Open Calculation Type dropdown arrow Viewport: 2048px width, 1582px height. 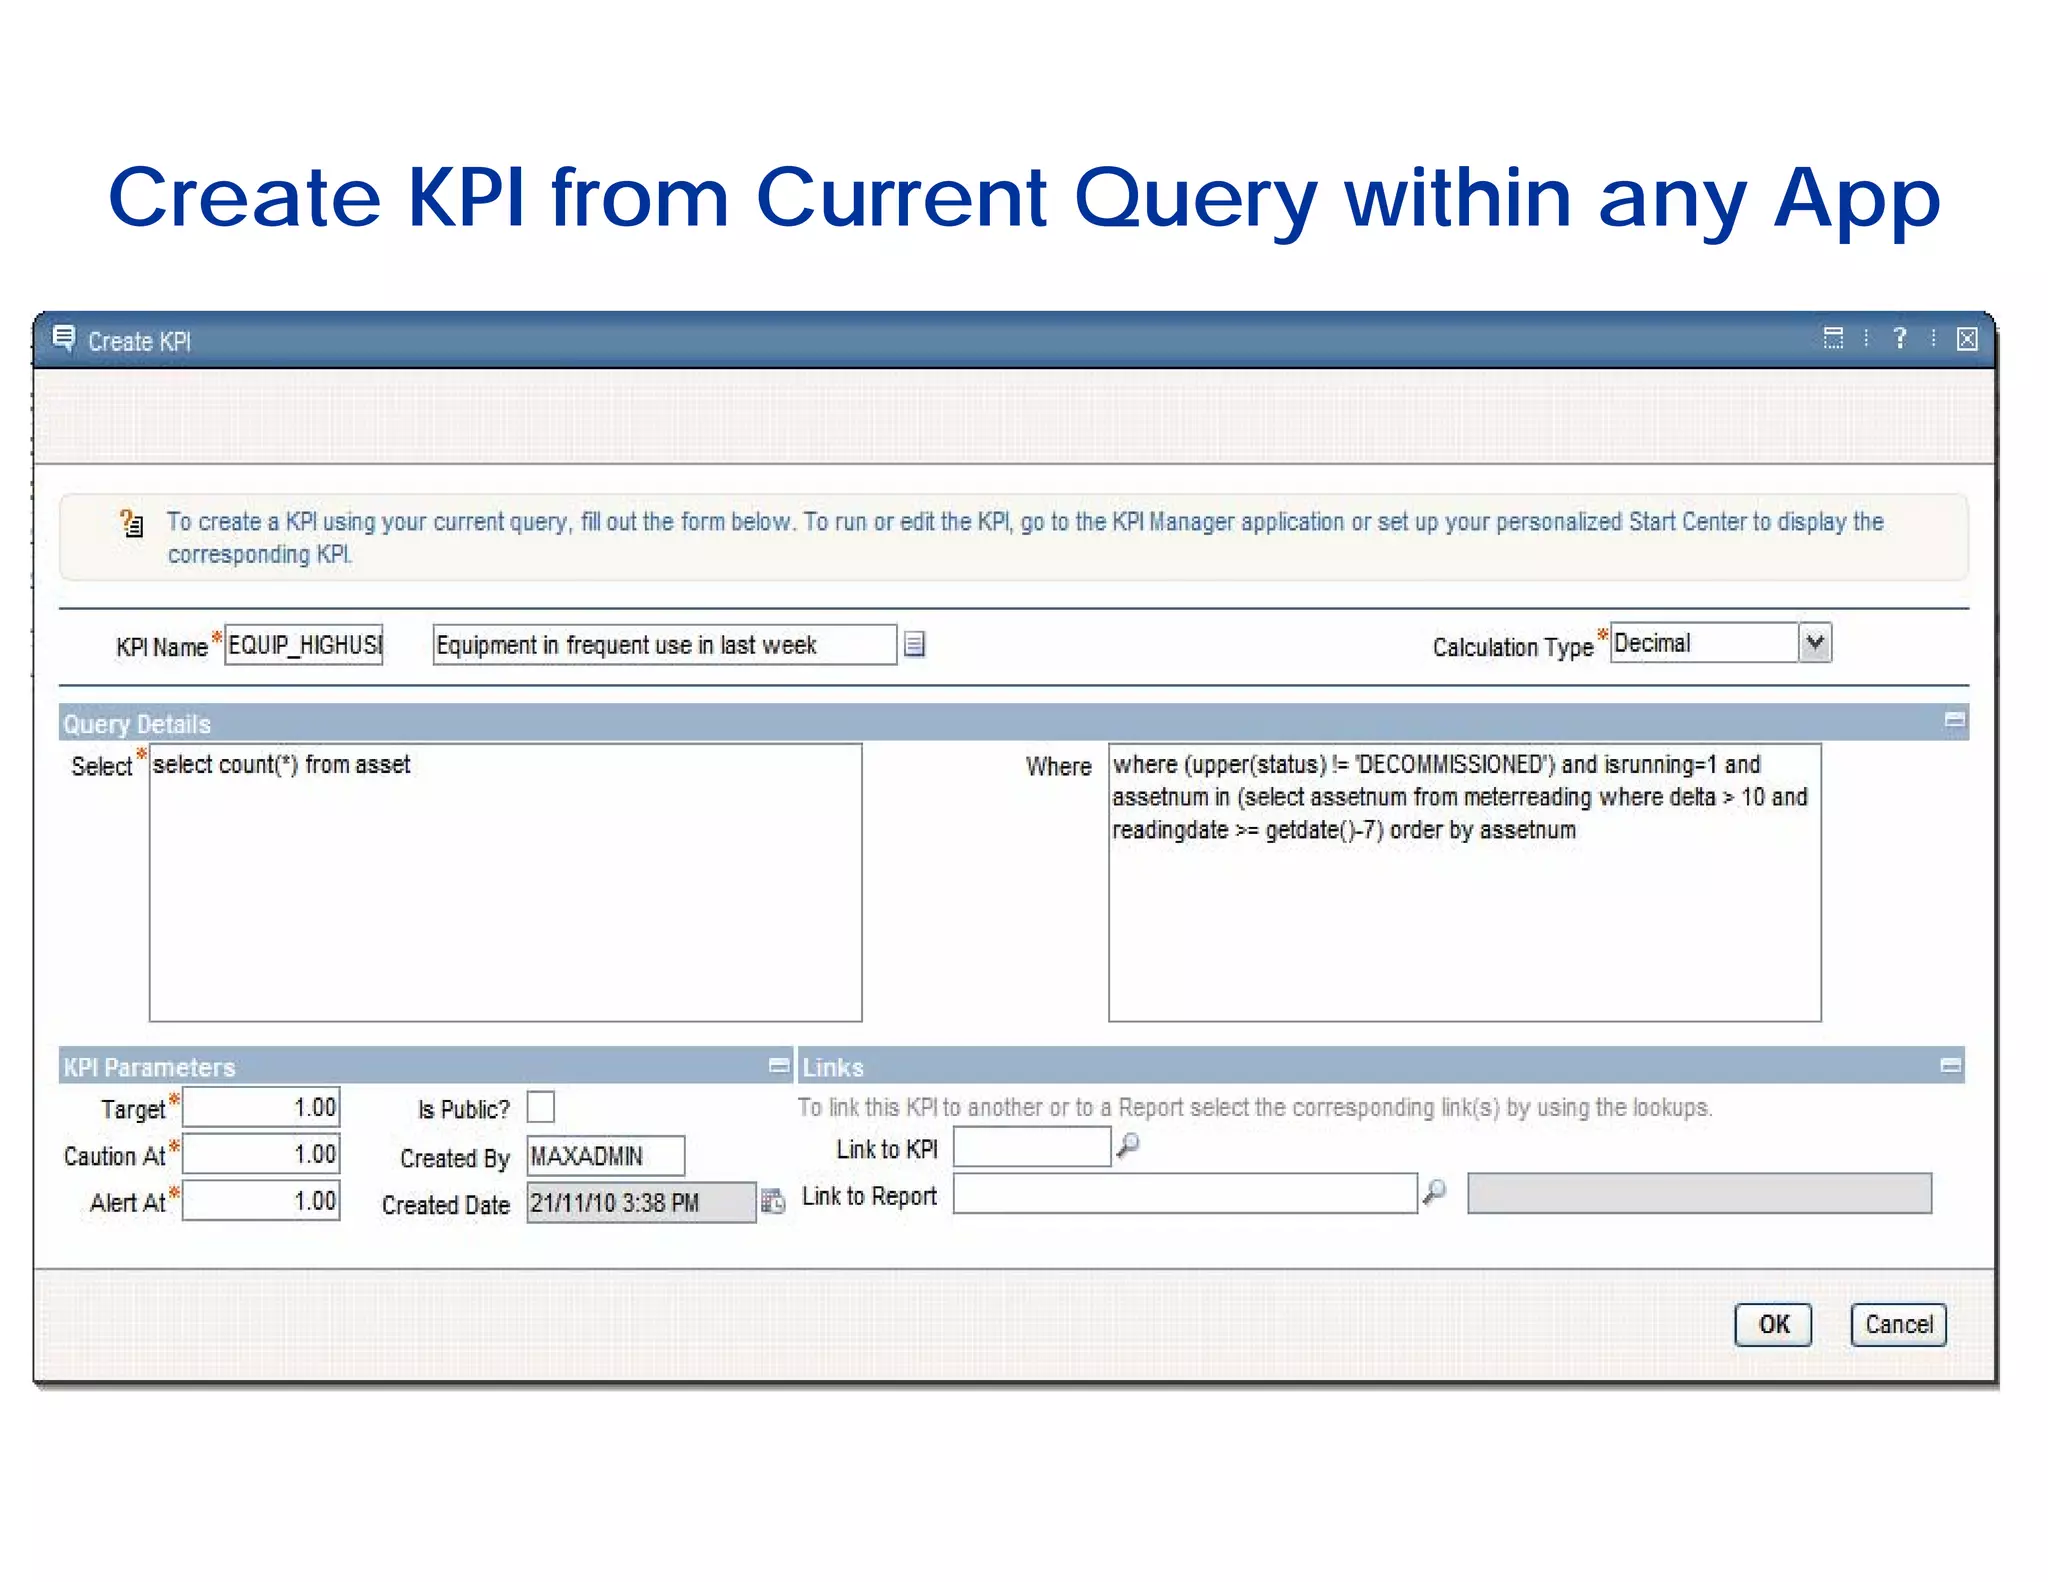[1815, 642]
